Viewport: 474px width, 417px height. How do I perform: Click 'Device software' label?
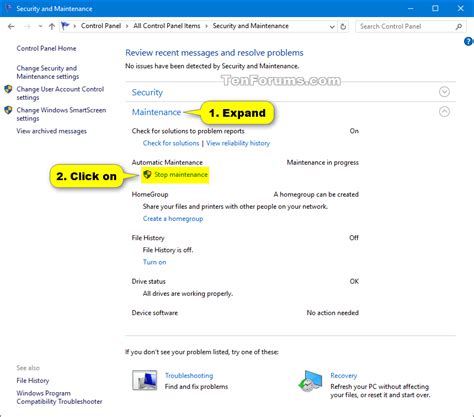click(155, 313)
